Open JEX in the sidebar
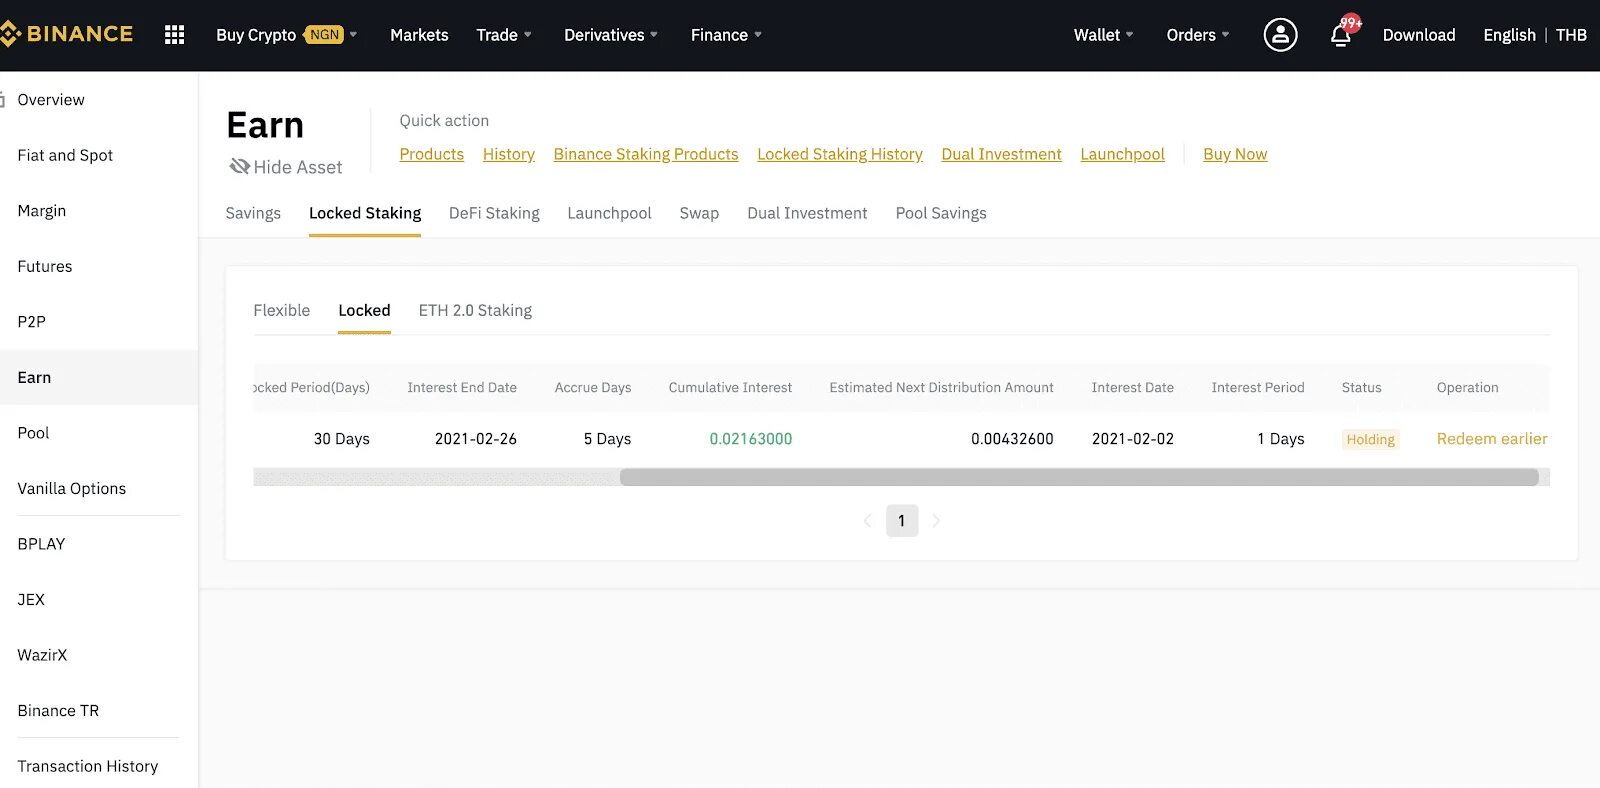The width and height of the screenshot is (1600, 788). pyautogui.click(x=31, y=599)
